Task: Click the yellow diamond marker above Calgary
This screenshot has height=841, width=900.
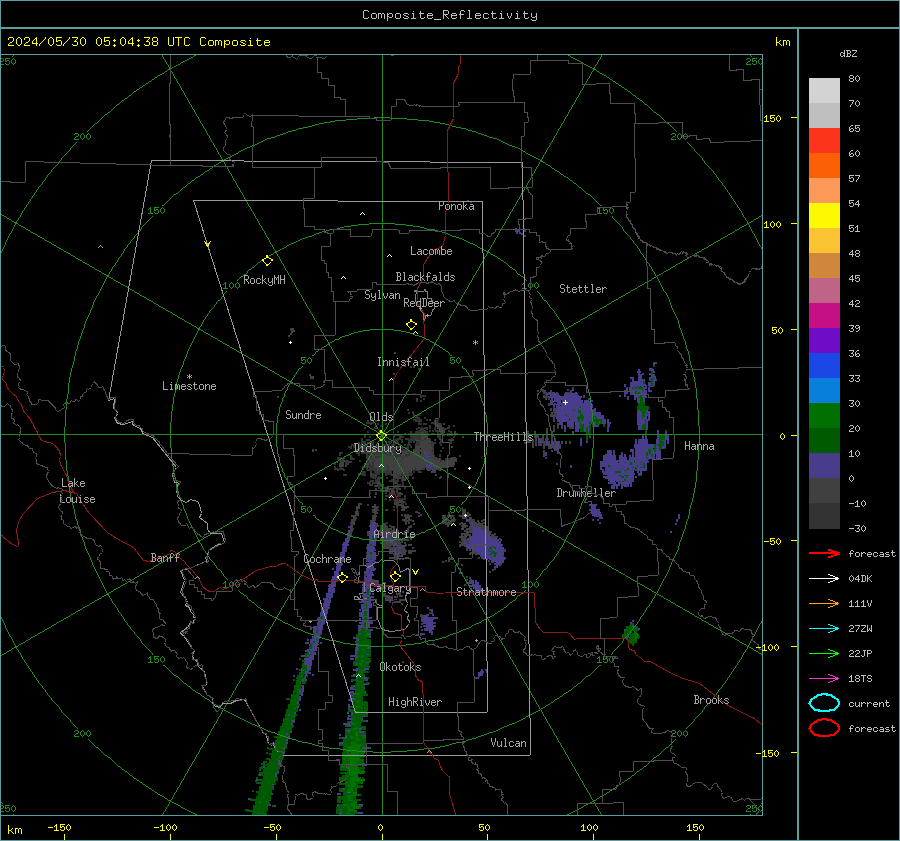Action: [x=395, y=576]
